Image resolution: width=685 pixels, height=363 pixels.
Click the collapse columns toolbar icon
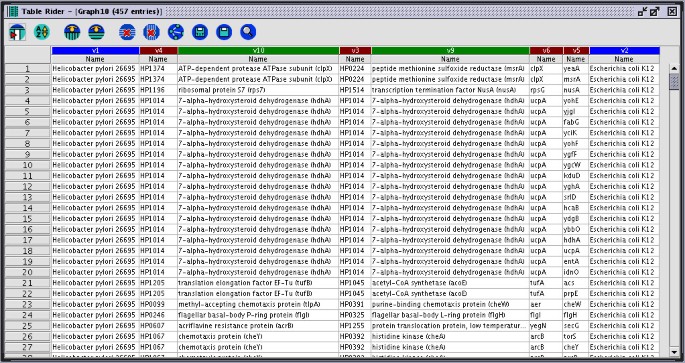pos(72,32)
